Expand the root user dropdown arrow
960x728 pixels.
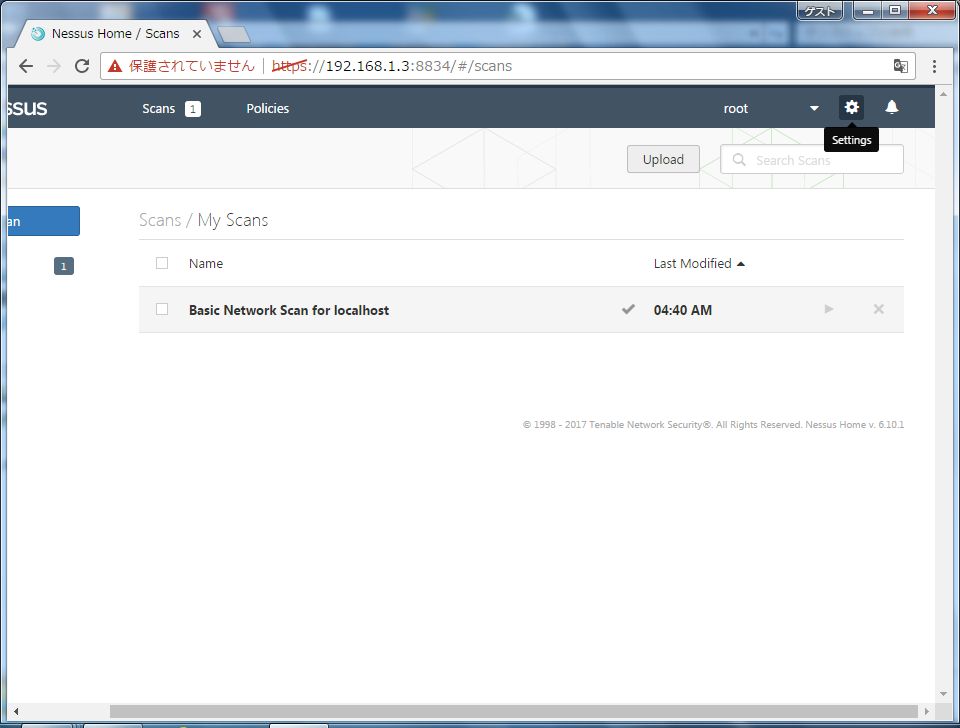point(814,108)
